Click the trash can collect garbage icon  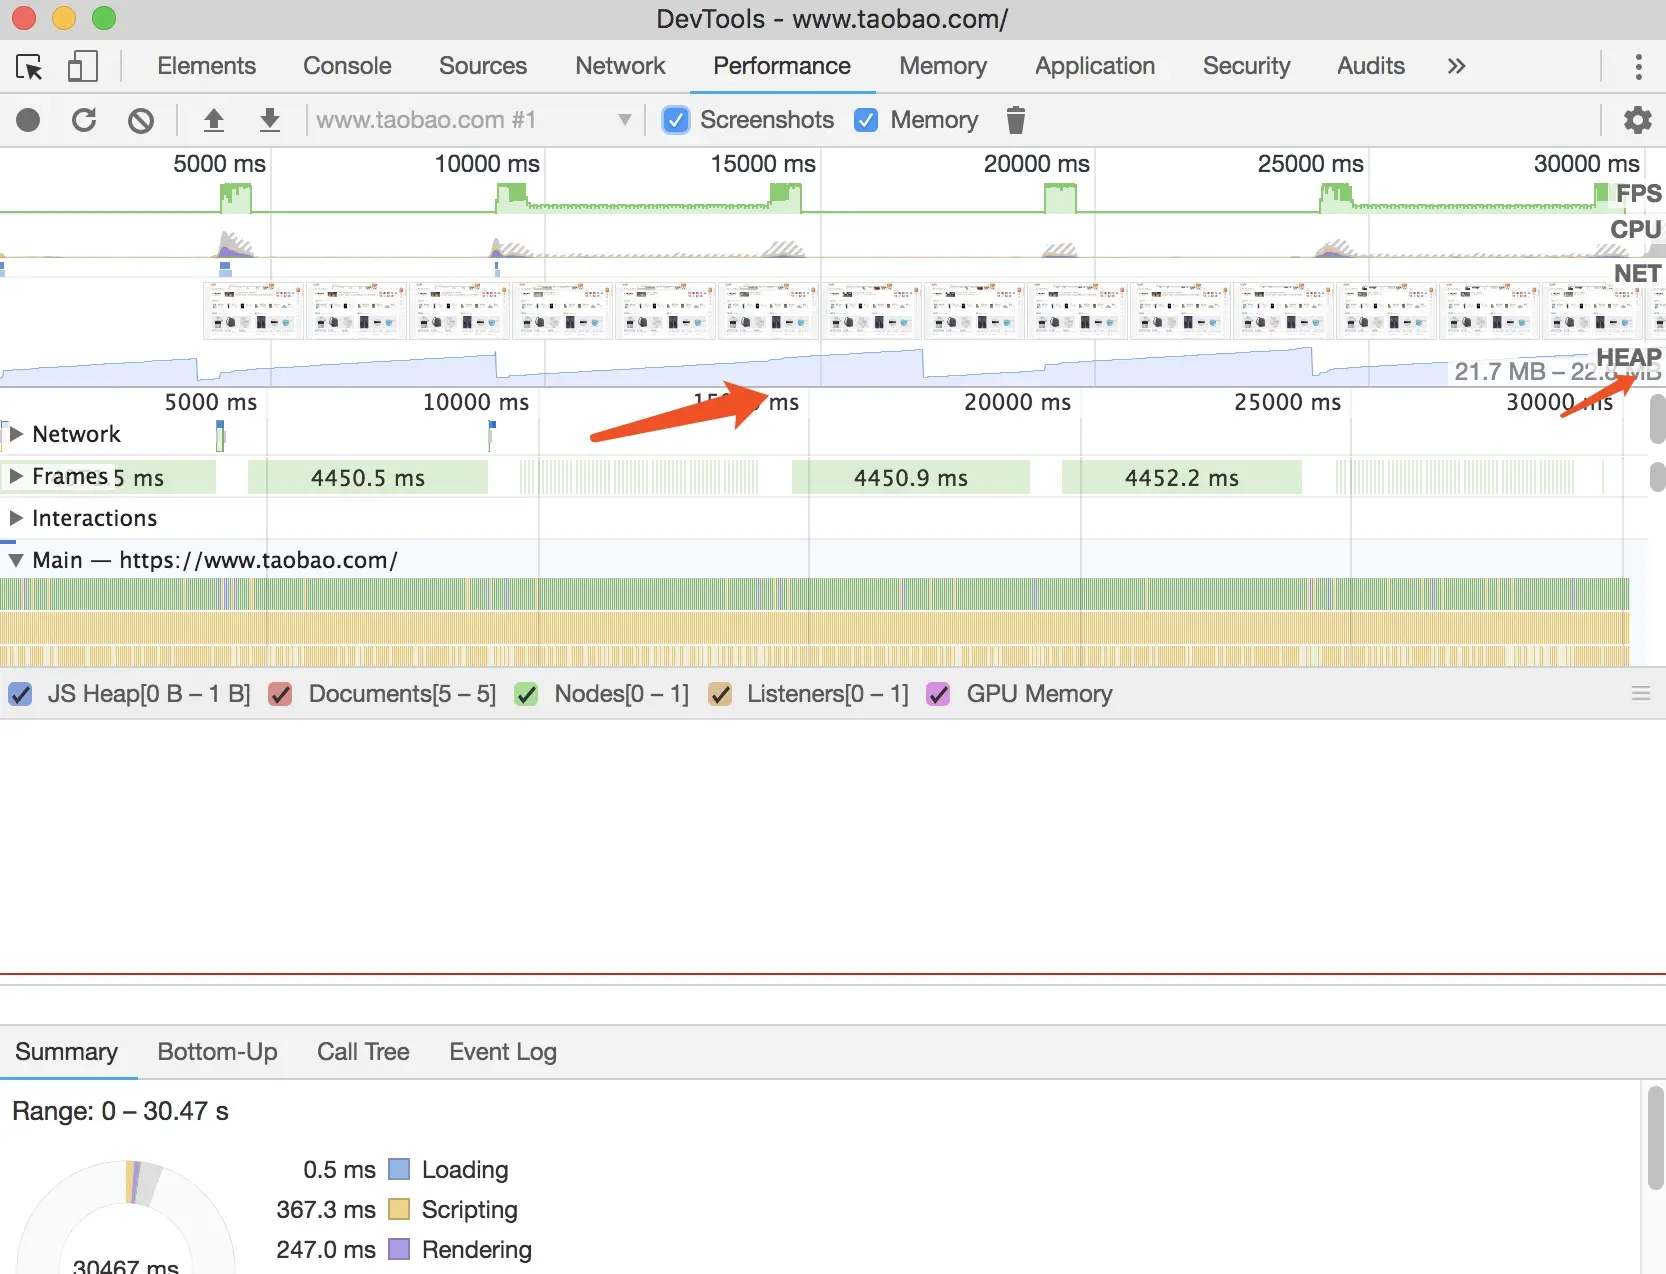1015,120
